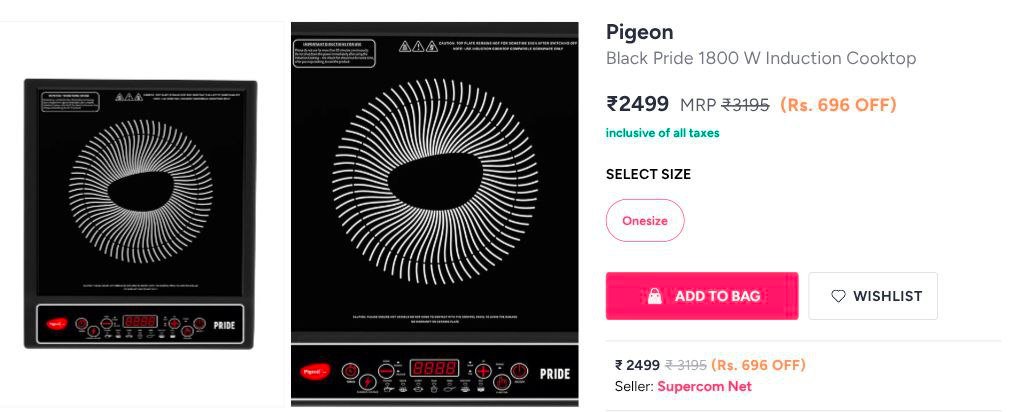Image resolution: width=1020 pixels, height=412 pixels.
Task: Click the Black Pride 1800 W product title
Action: 761,58
